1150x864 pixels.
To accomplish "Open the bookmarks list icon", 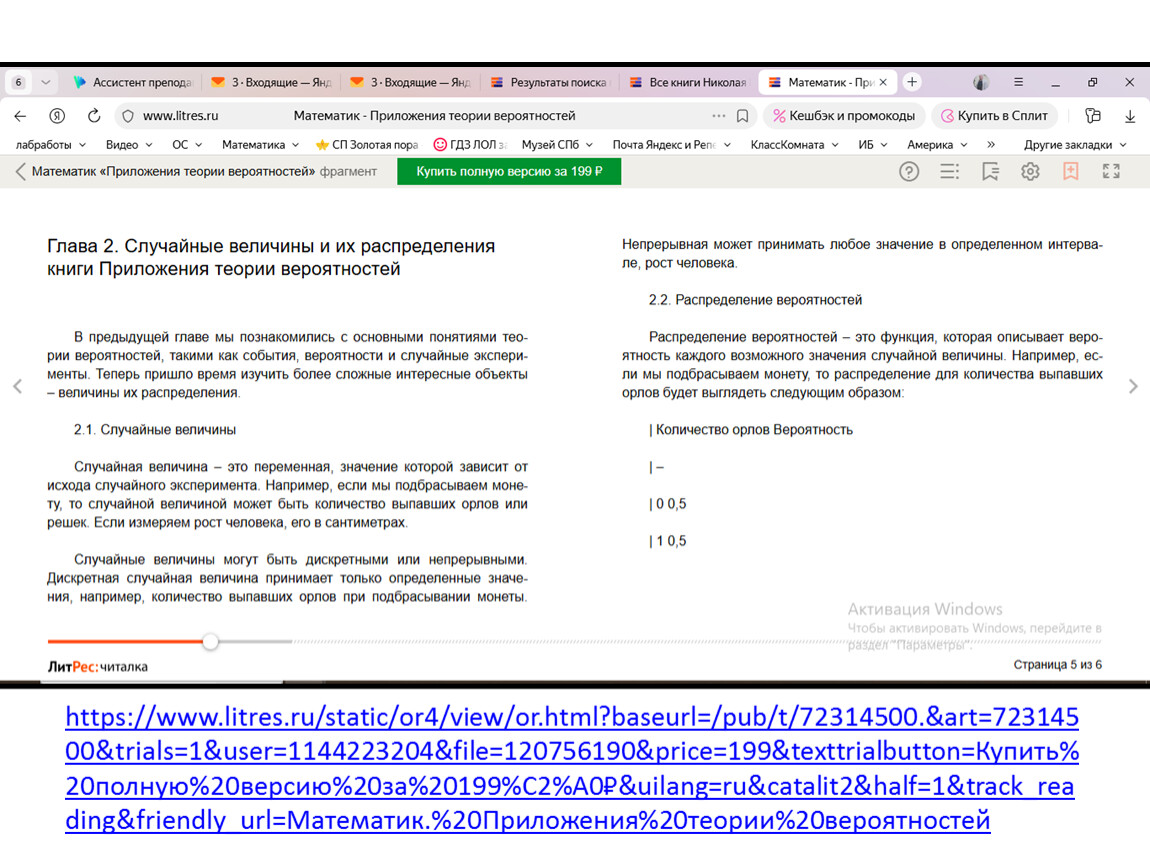I will [990, 172].
